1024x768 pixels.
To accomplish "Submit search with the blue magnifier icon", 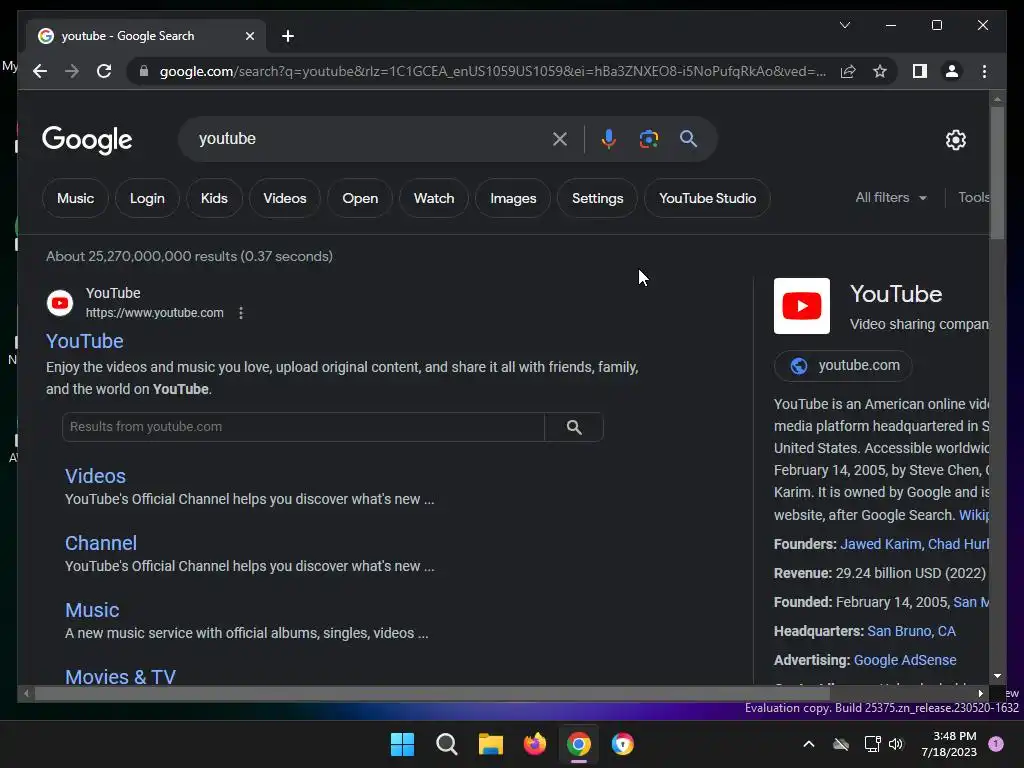I will click(x=688, y=138).
